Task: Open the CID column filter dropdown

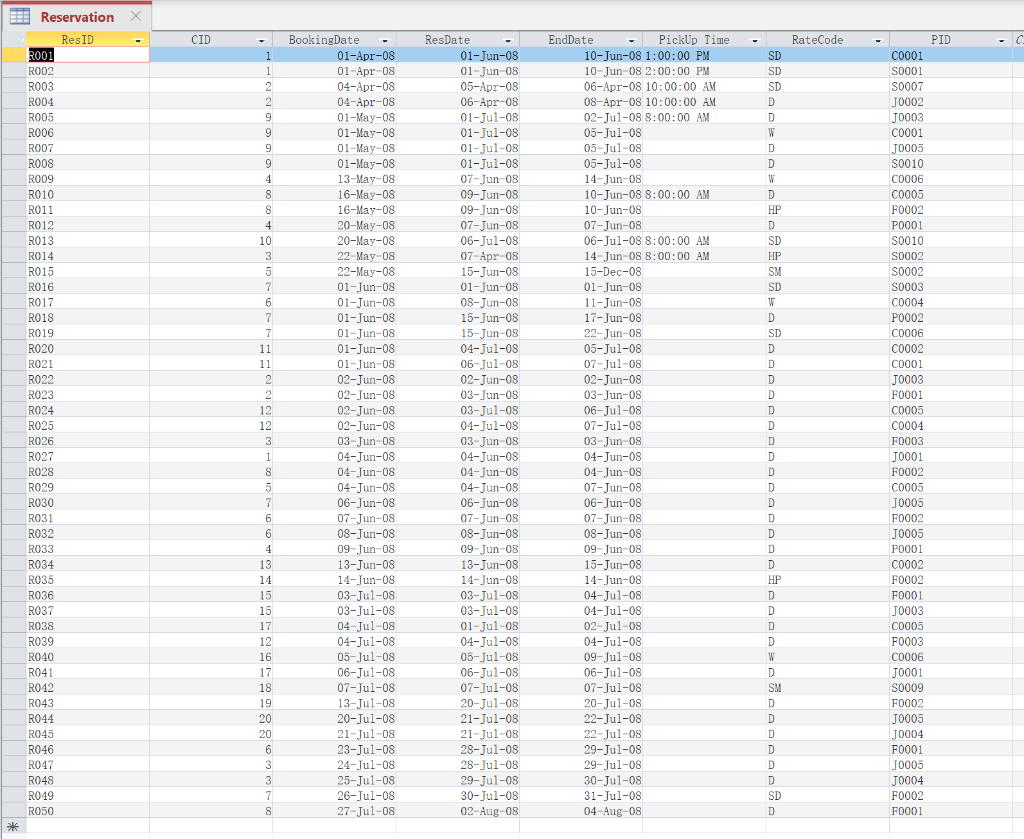Action: (261, 40)
